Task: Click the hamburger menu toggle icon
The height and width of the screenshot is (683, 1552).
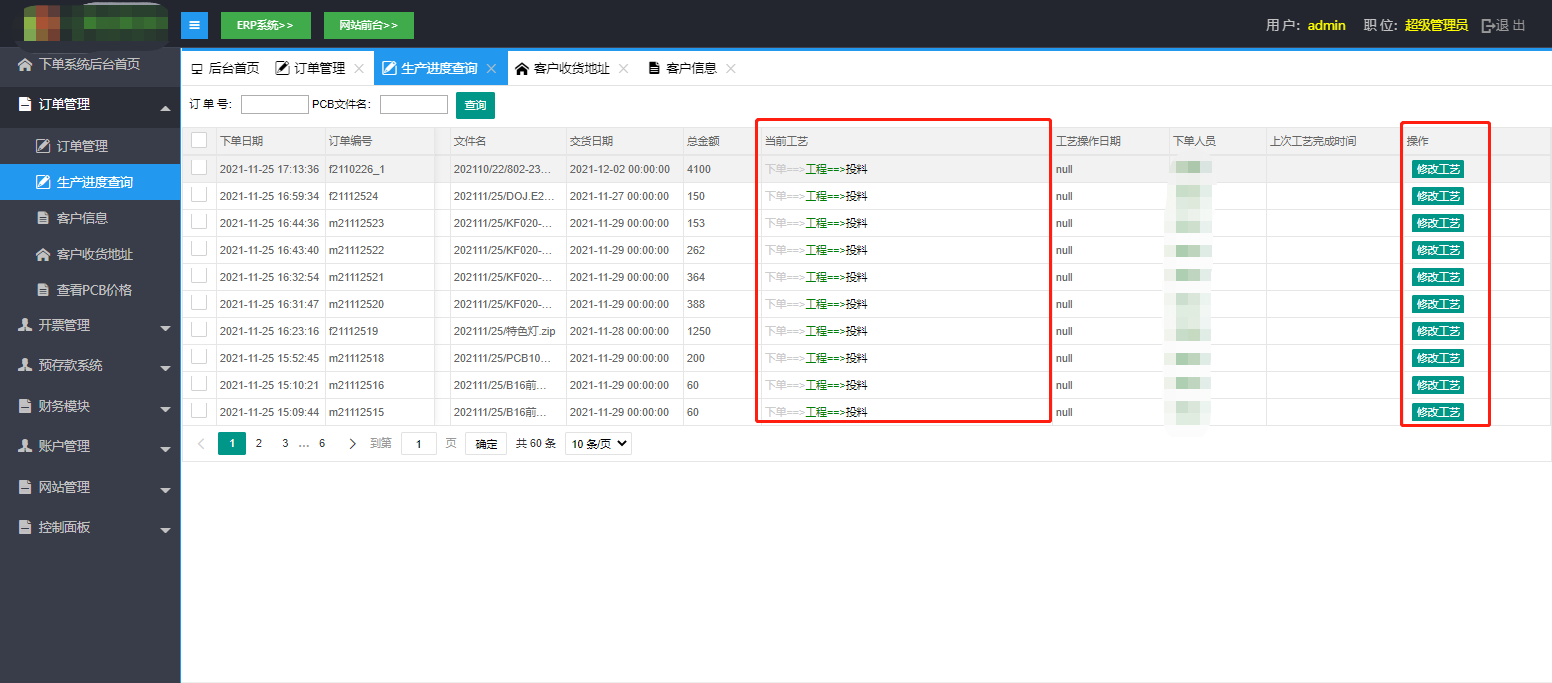Action: coord(194,25)
